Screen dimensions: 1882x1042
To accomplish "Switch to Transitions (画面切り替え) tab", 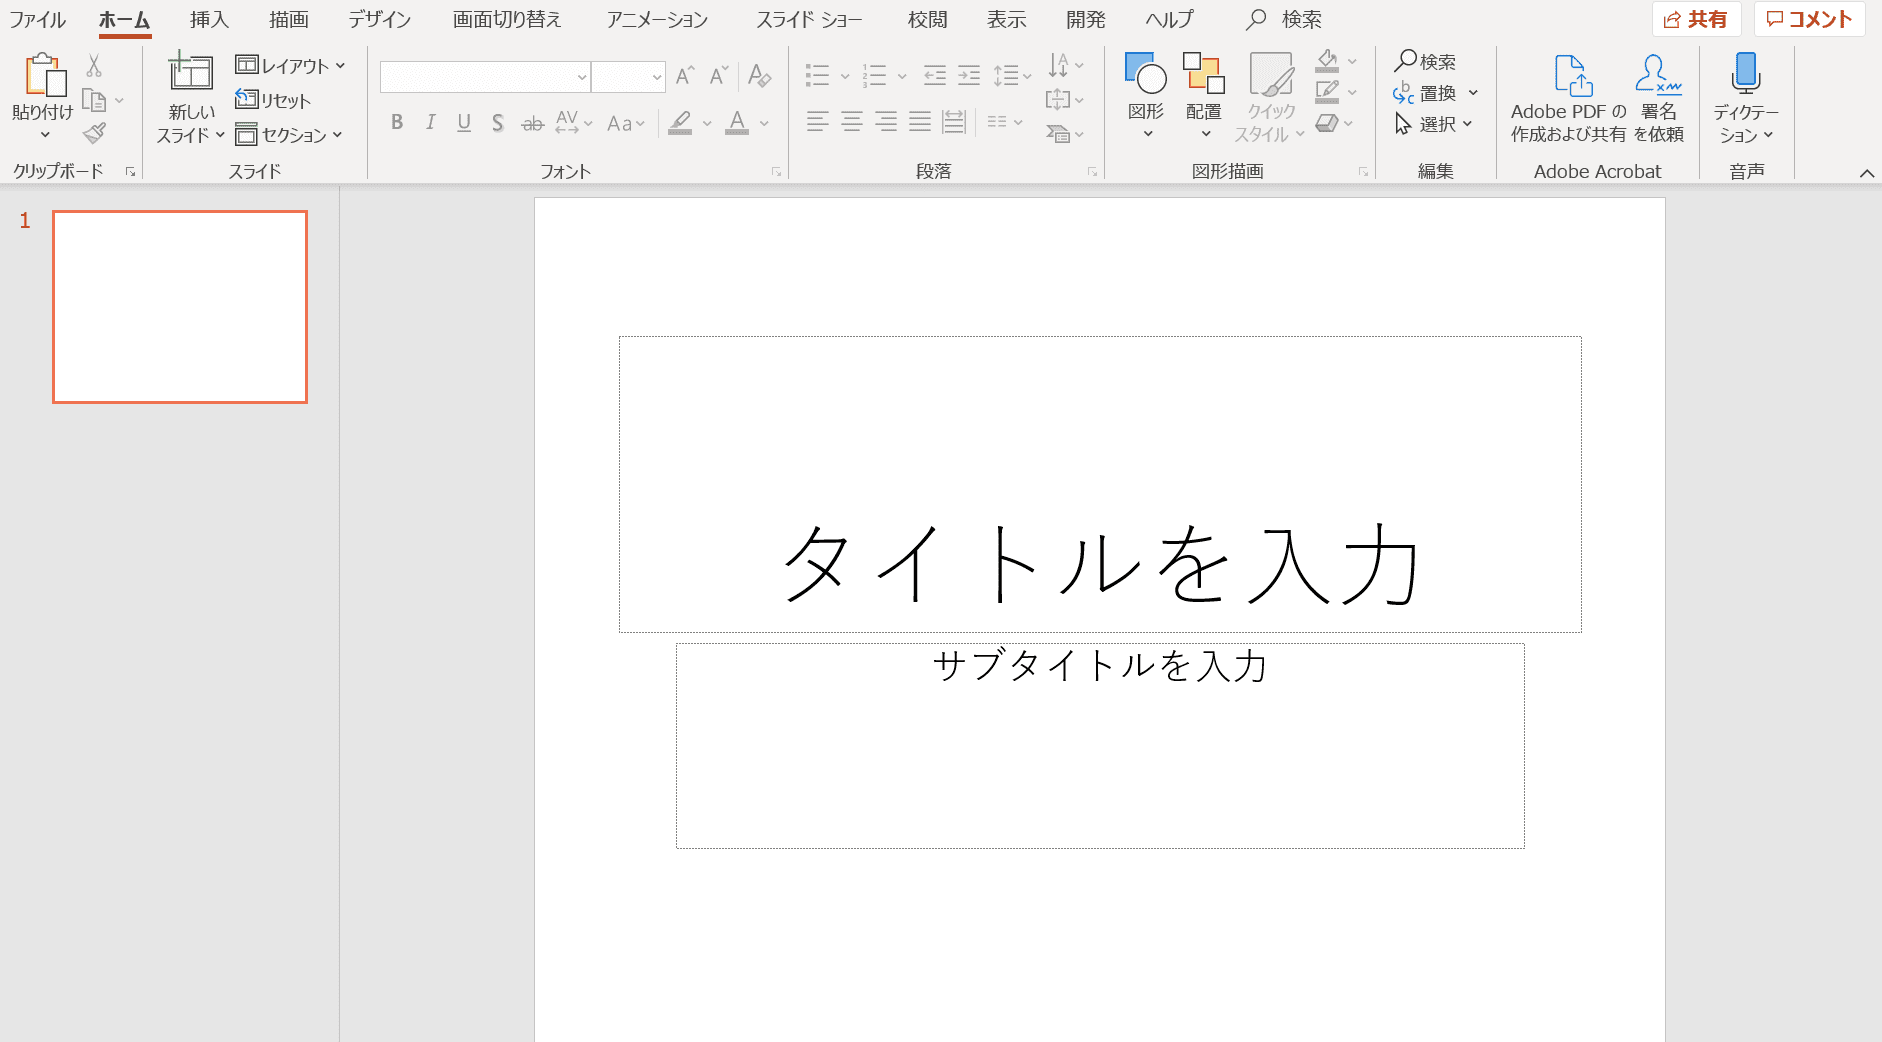I will click(x=506, y=20).
